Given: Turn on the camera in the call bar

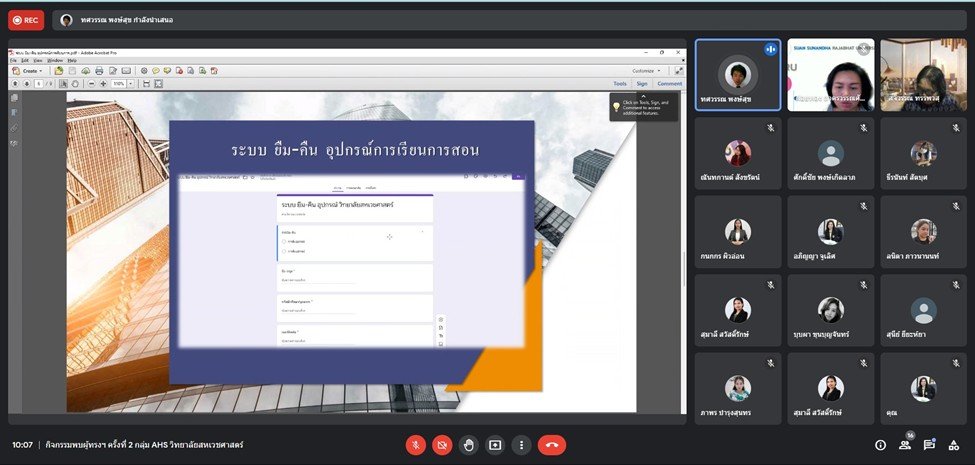Looking at the screenshot, I should pos(442,445).
